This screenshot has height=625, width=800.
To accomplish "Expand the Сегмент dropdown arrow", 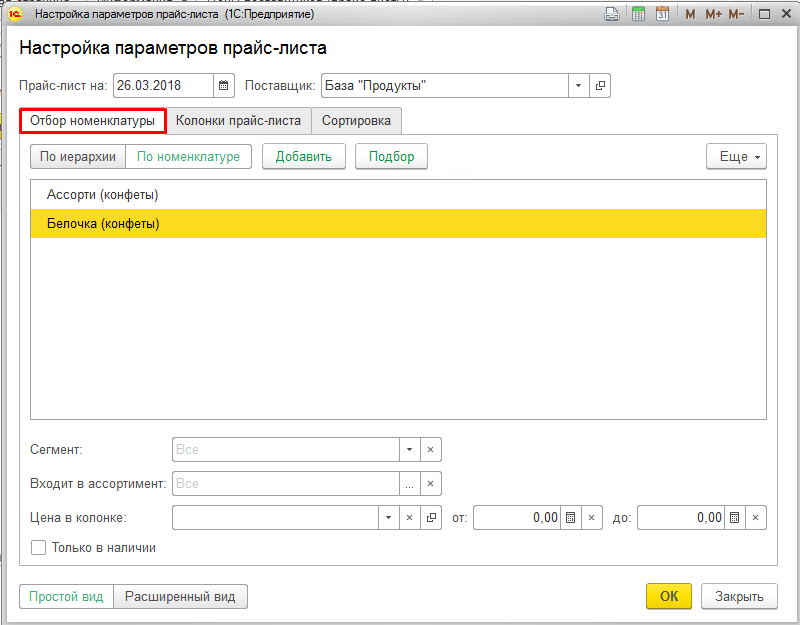I will [409, 450].
